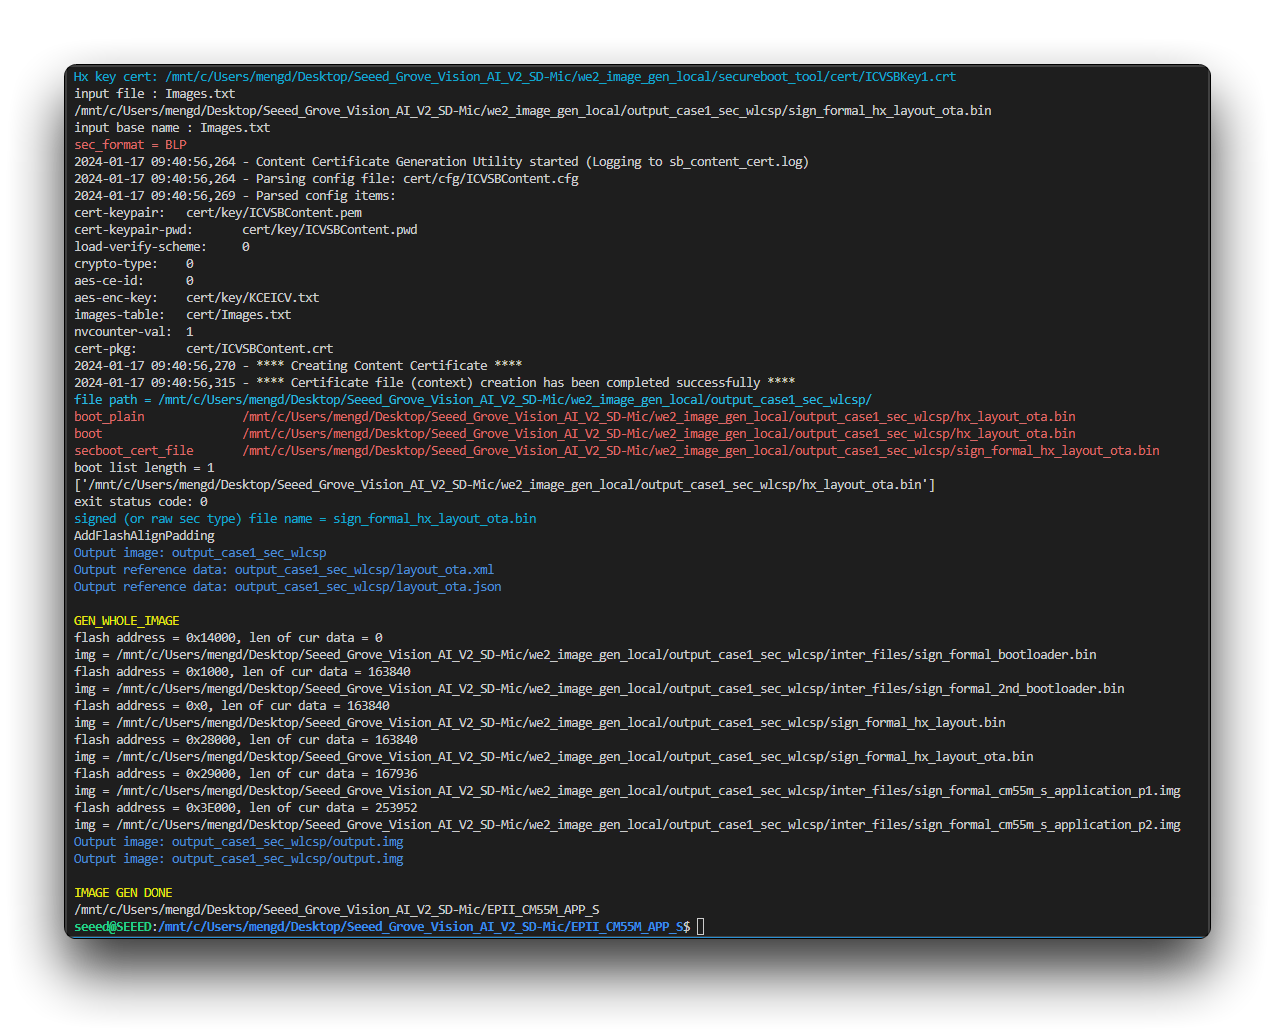The height and width of the screenshot is (1035, 1275).
Task: Click the 'cert-keypair-pwd:' line
Action: [246, 230]
